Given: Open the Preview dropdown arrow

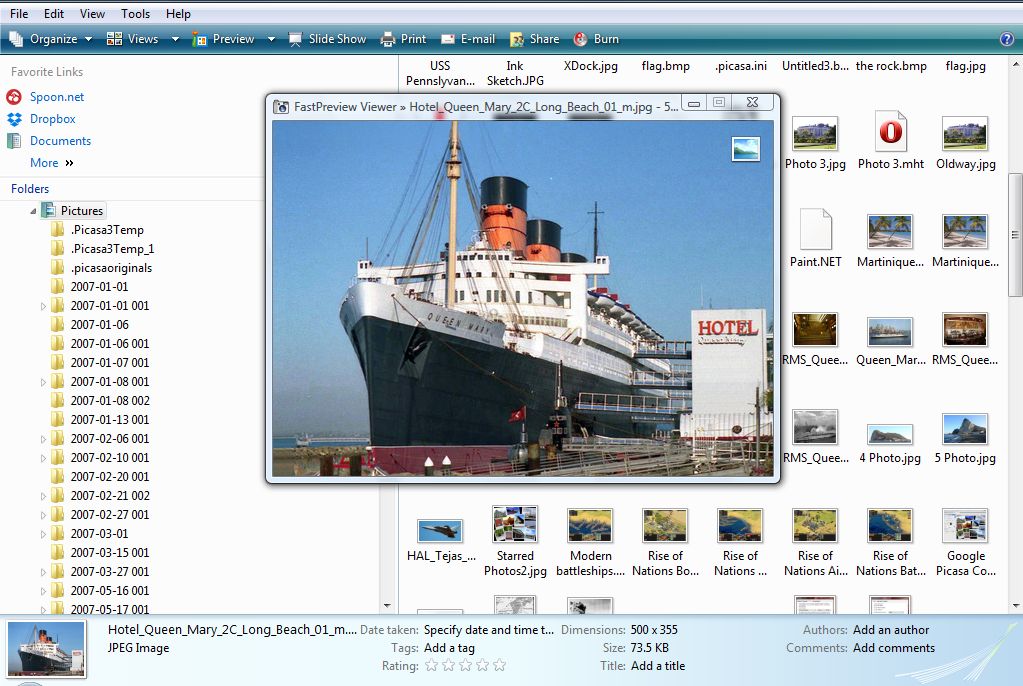Looking at the screenshot, I should point(271,39).
